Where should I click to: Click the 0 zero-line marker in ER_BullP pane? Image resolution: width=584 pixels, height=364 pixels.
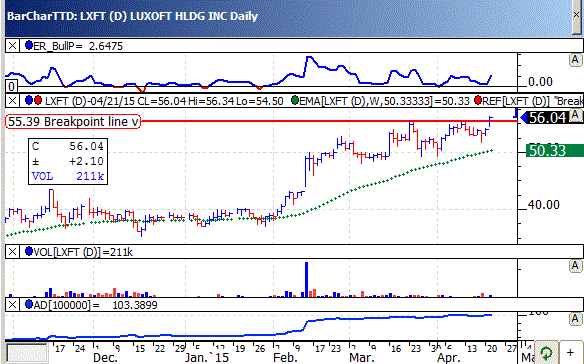[x=11, y=86]
